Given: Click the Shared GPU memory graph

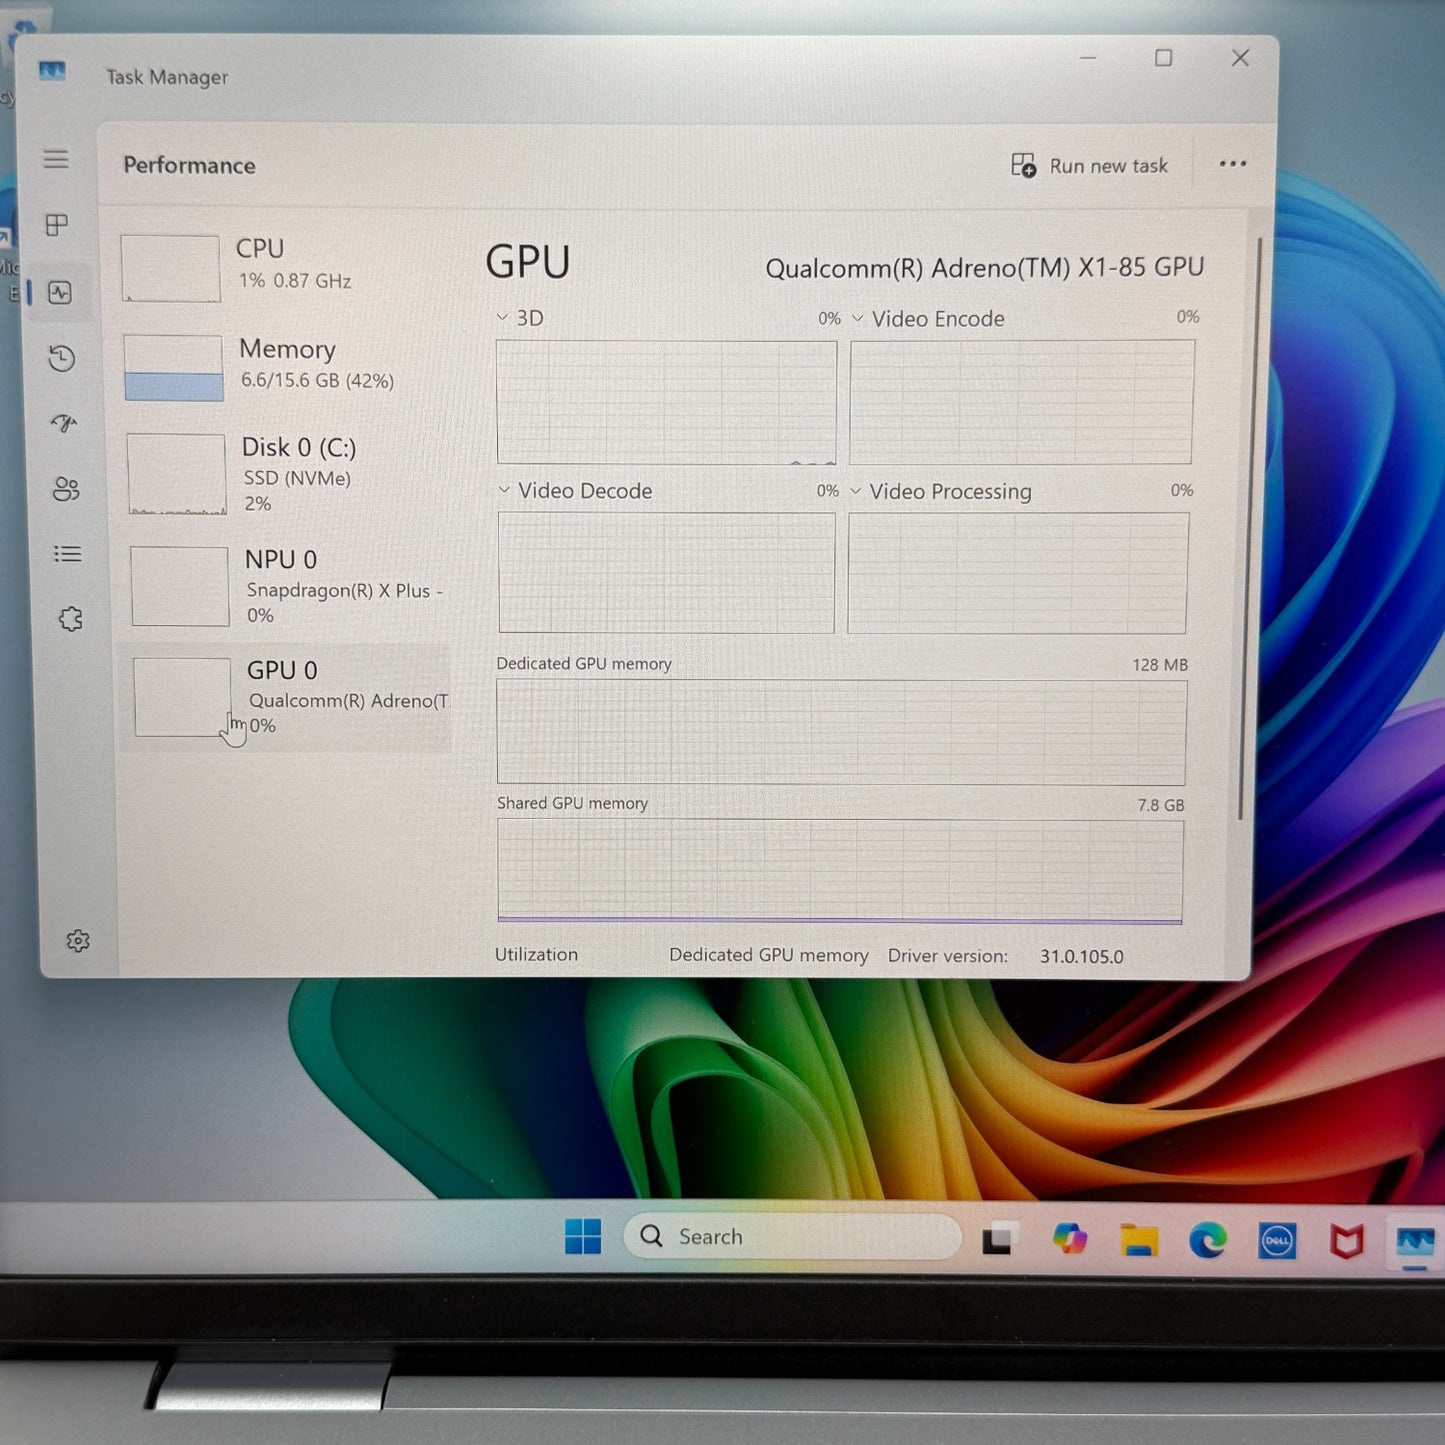Looking at the screenshot, I should click(x=840, y=871).
